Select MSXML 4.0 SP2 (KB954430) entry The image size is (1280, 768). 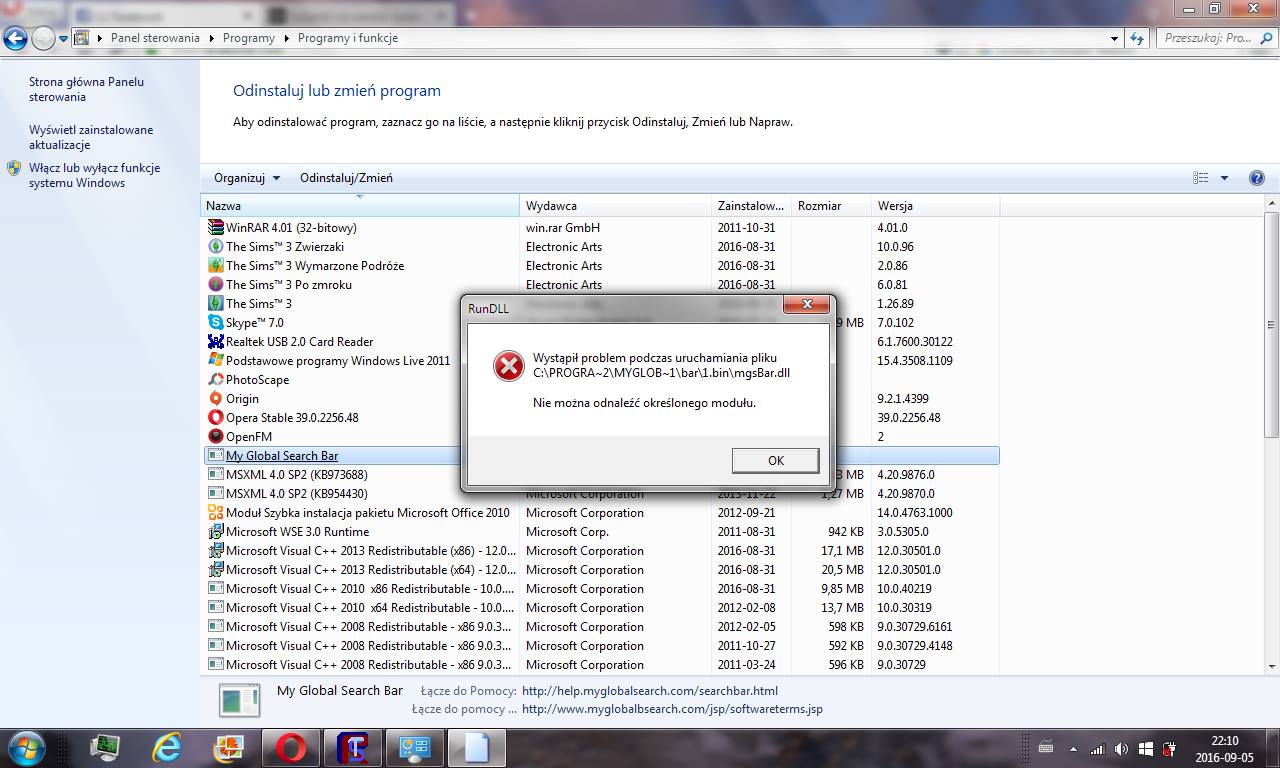(296, 494)
